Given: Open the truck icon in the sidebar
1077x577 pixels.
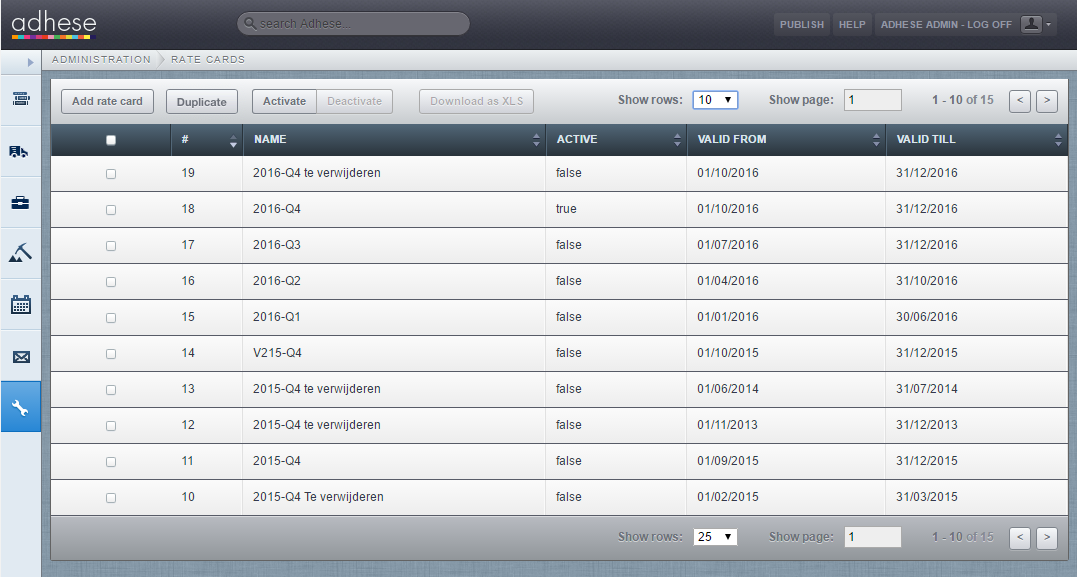Looking at the screenshot, I should pyautogui.click(x=20, y=151).
